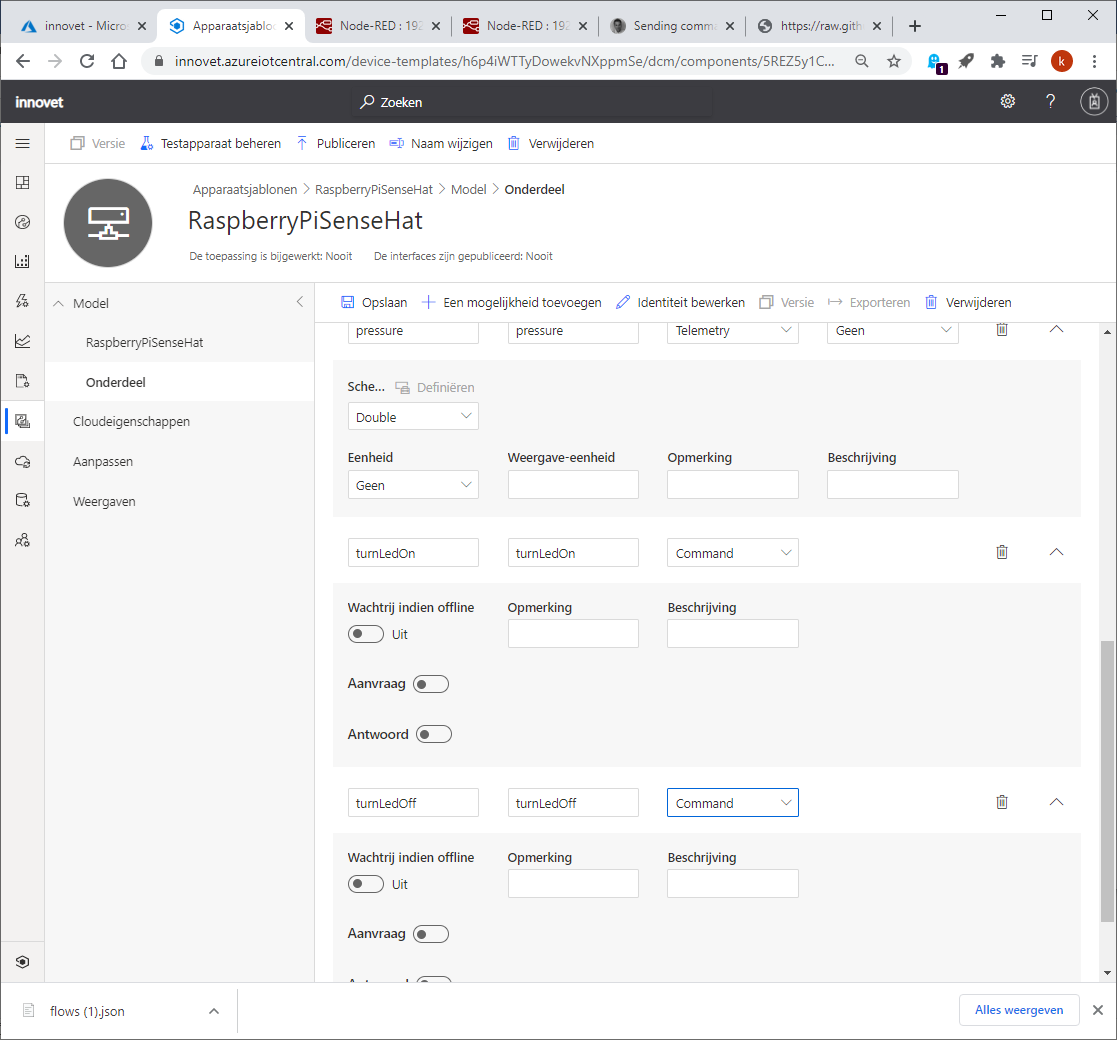The height and width of the screenshot is (1040, 1117).
Task: Open Cloudeigenschappen in the side menu
Action: point(131,422)
